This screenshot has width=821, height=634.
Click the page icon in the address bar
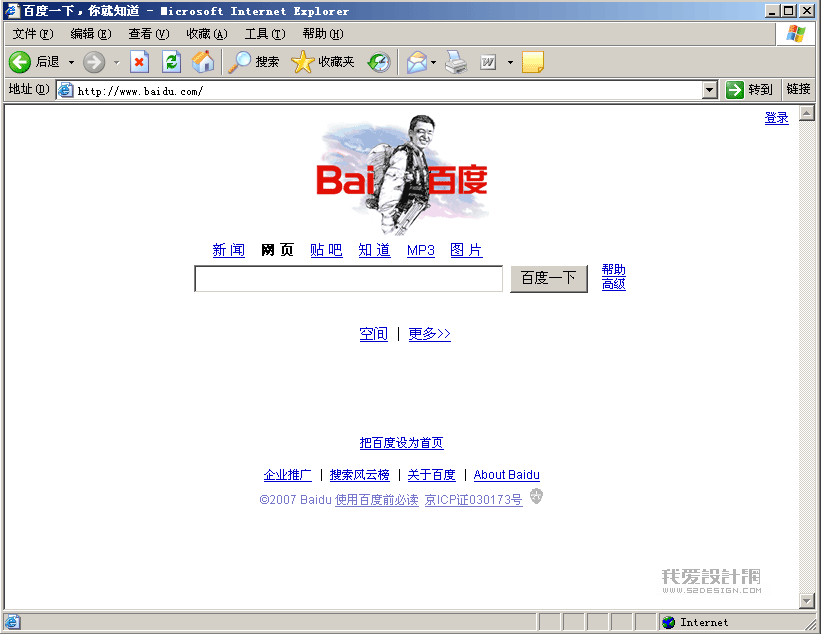65,91
